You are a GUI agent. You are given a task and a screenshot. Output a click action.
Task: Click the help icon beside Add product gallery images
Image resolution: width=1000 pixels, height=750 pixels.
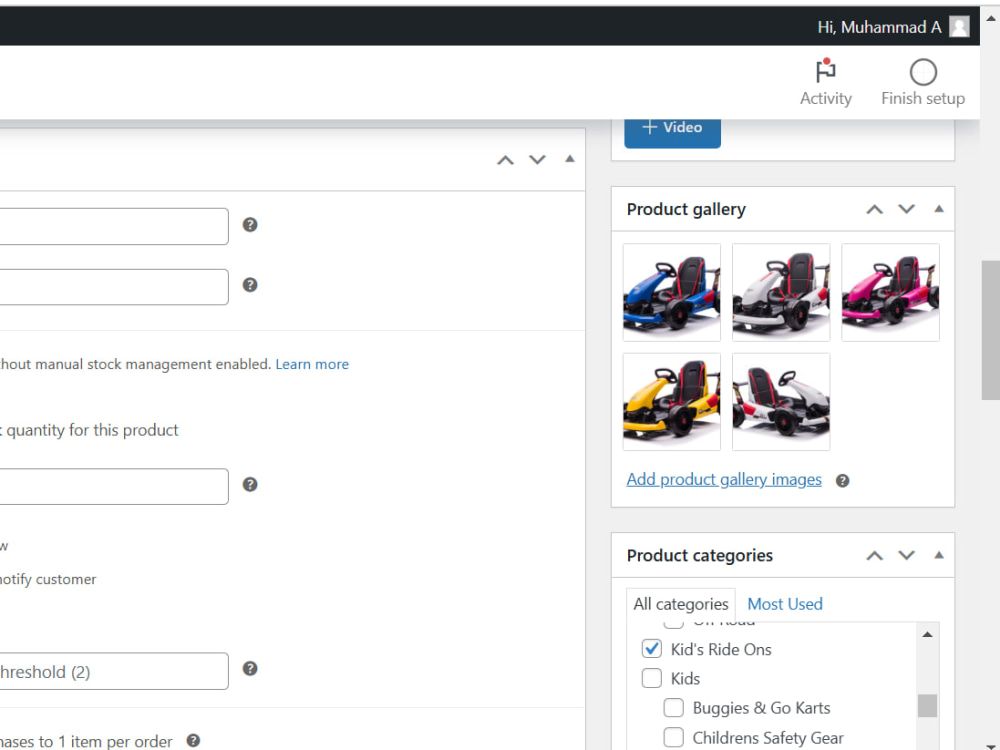tap(842, 481)
